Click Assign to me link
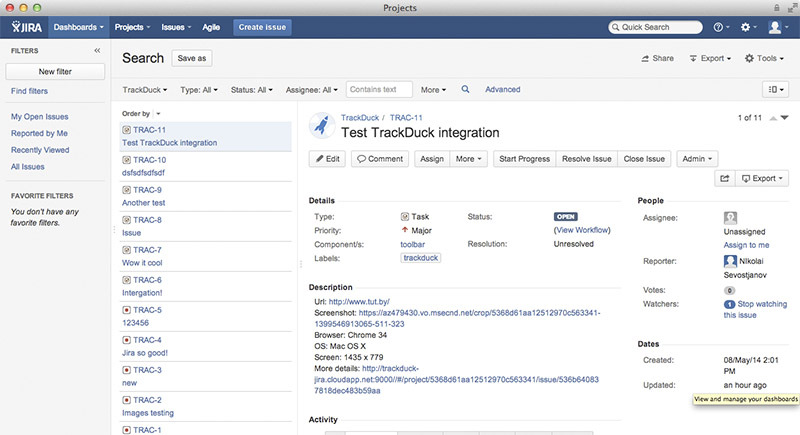Viewport: 800px width, 435px height. [x=746, y=245]
